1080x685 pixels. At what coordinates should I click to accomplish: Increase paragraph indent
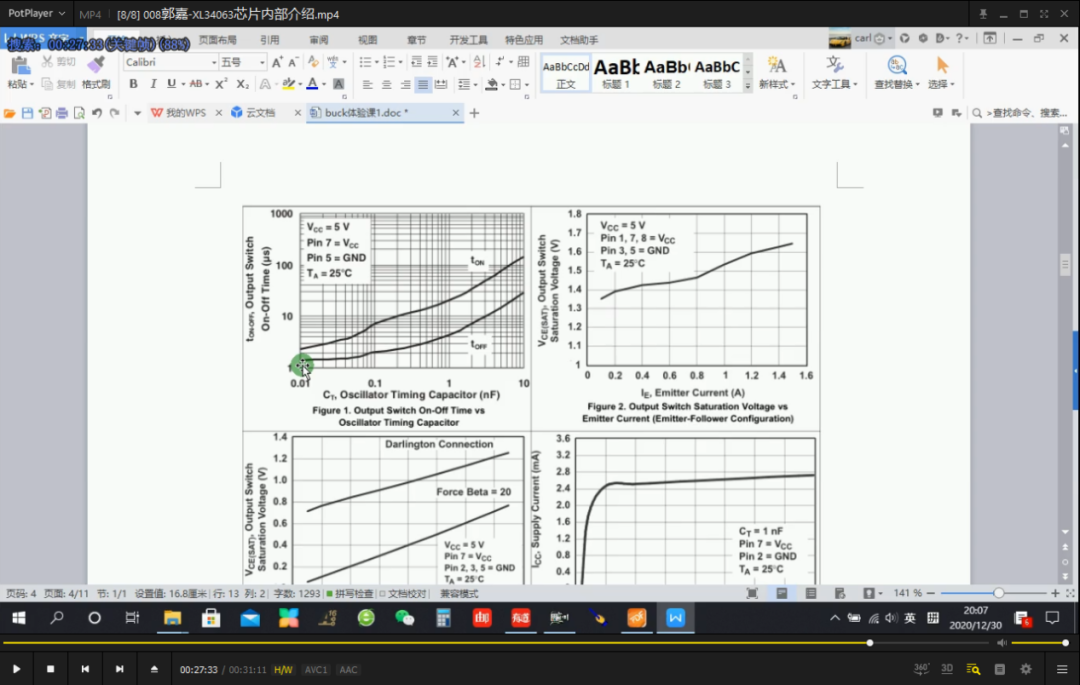point(433,62)
